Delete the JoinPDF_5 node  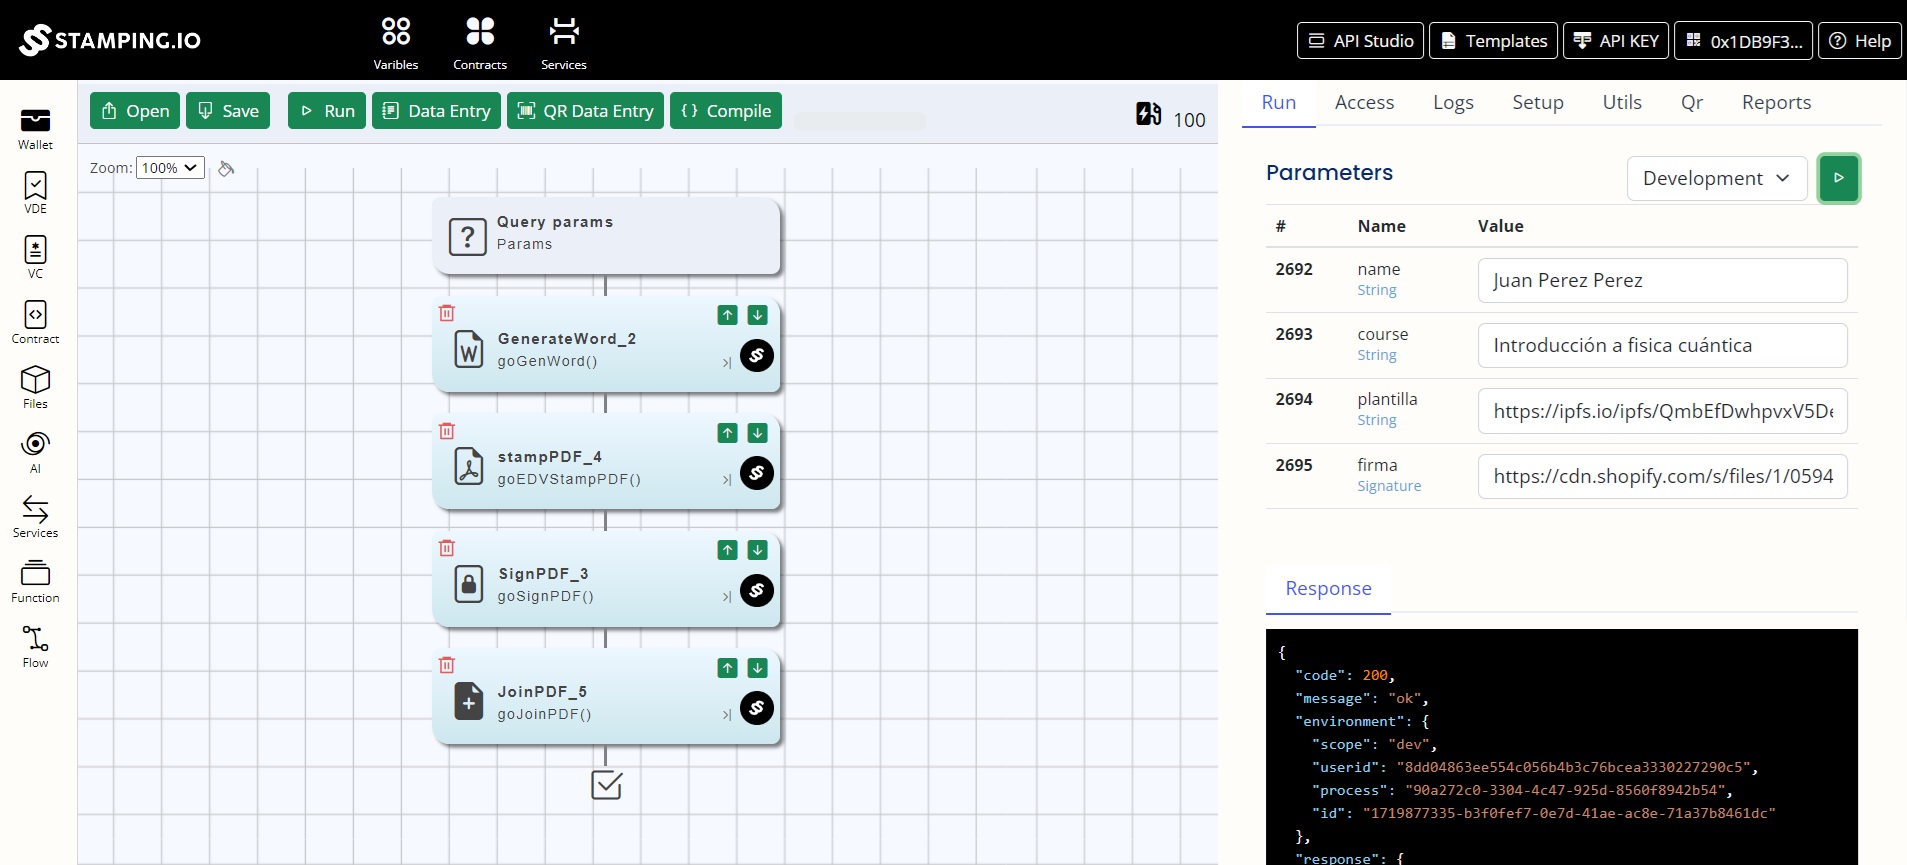[x=447, y=665]
